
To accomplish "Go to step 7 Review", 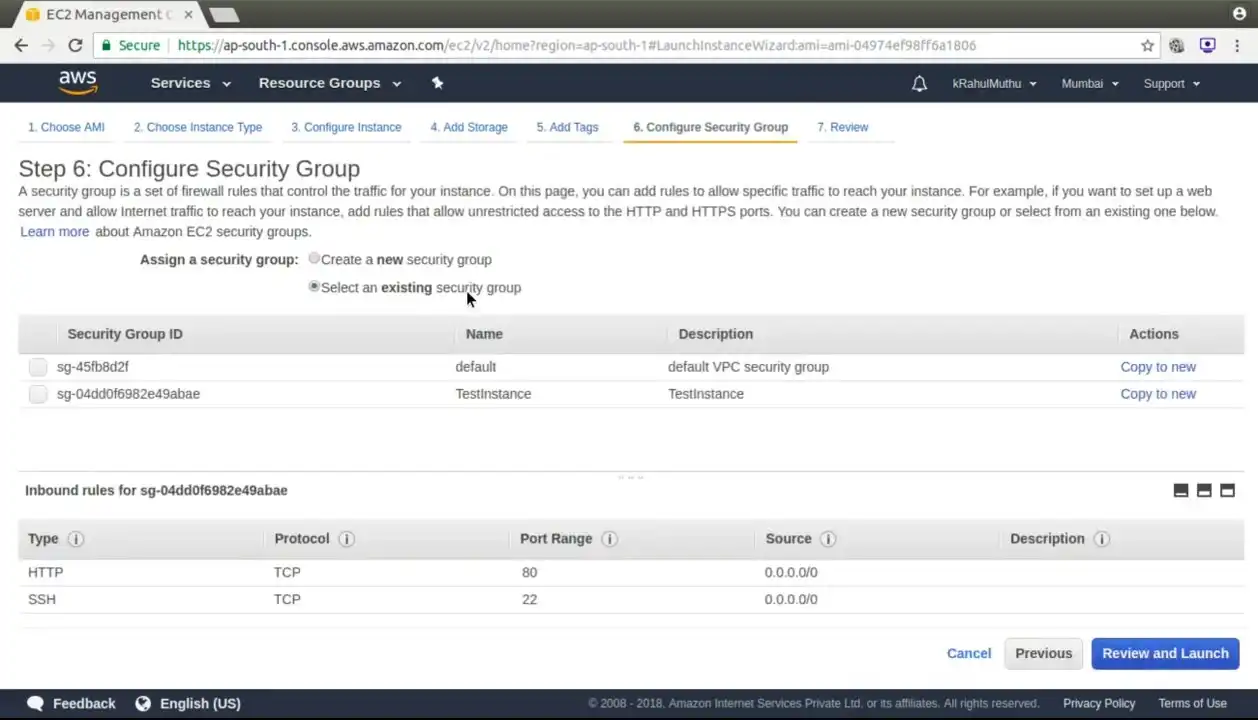I will (843, 127).
